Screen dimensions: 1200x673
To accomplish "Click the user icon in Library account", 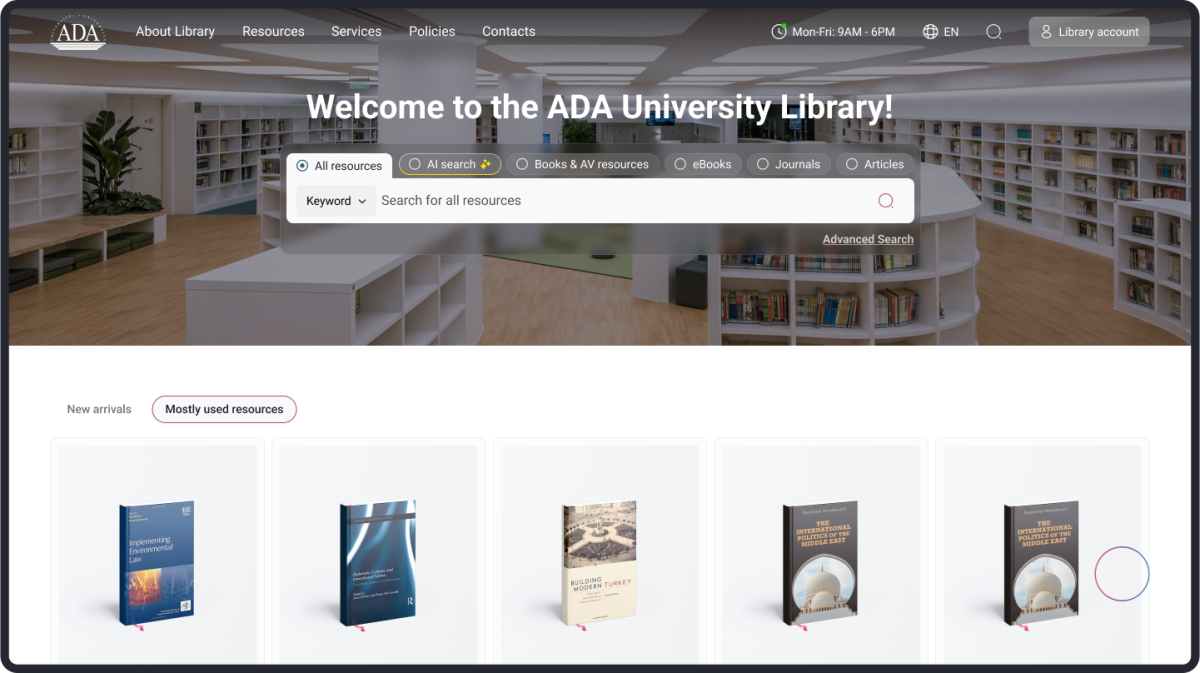I will point(1046,32).
